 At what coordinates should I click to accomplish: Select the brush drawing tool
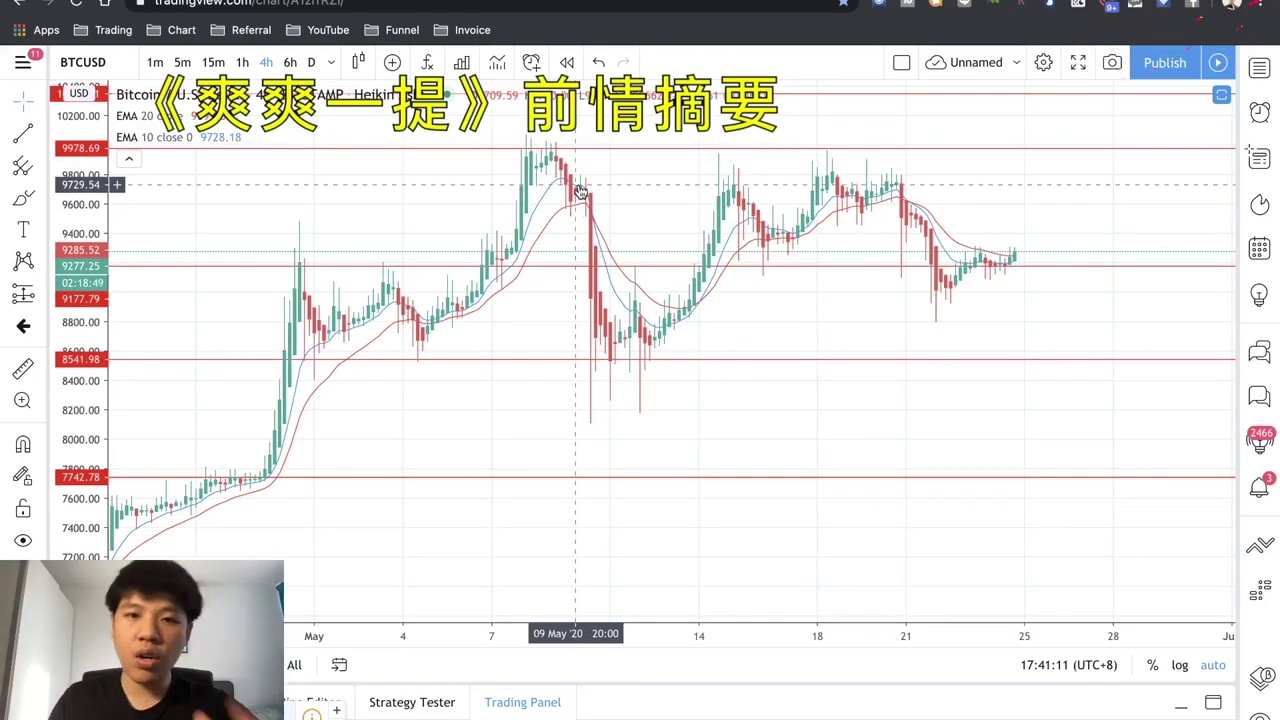pyautogui.click(x=23, y=197)
